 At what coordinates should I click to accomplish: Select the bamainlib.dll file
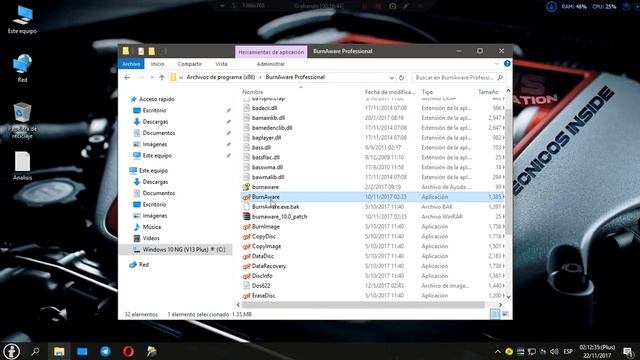268,118
